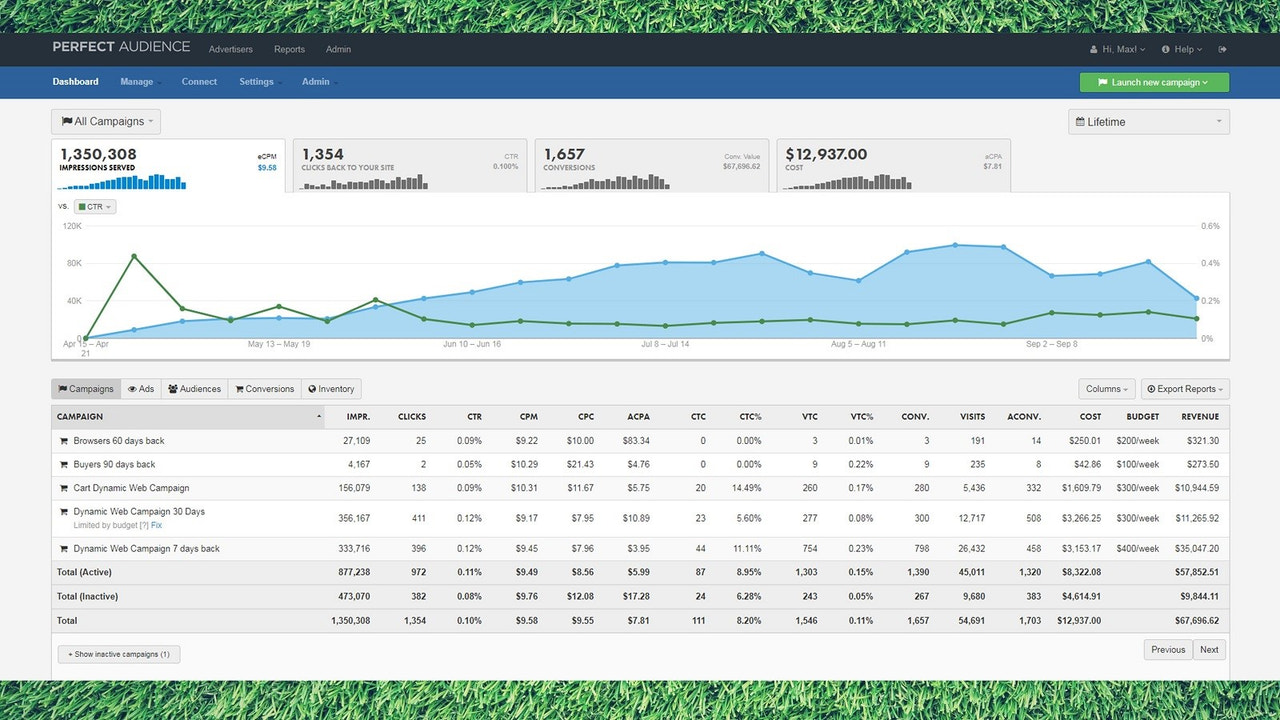Expand the Lifetime date range selector
The image size is (1280, 720).
click(x=1148, y=121)
